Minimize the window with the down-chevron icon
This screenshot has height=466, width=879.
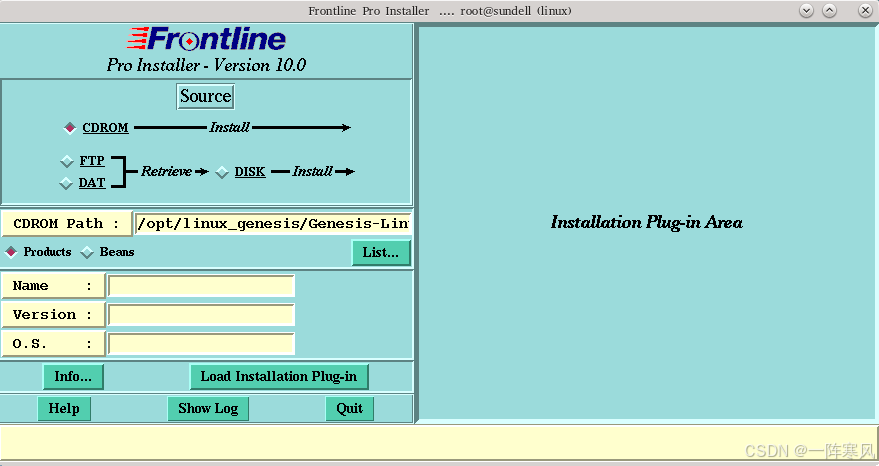(x=806, y=10)
